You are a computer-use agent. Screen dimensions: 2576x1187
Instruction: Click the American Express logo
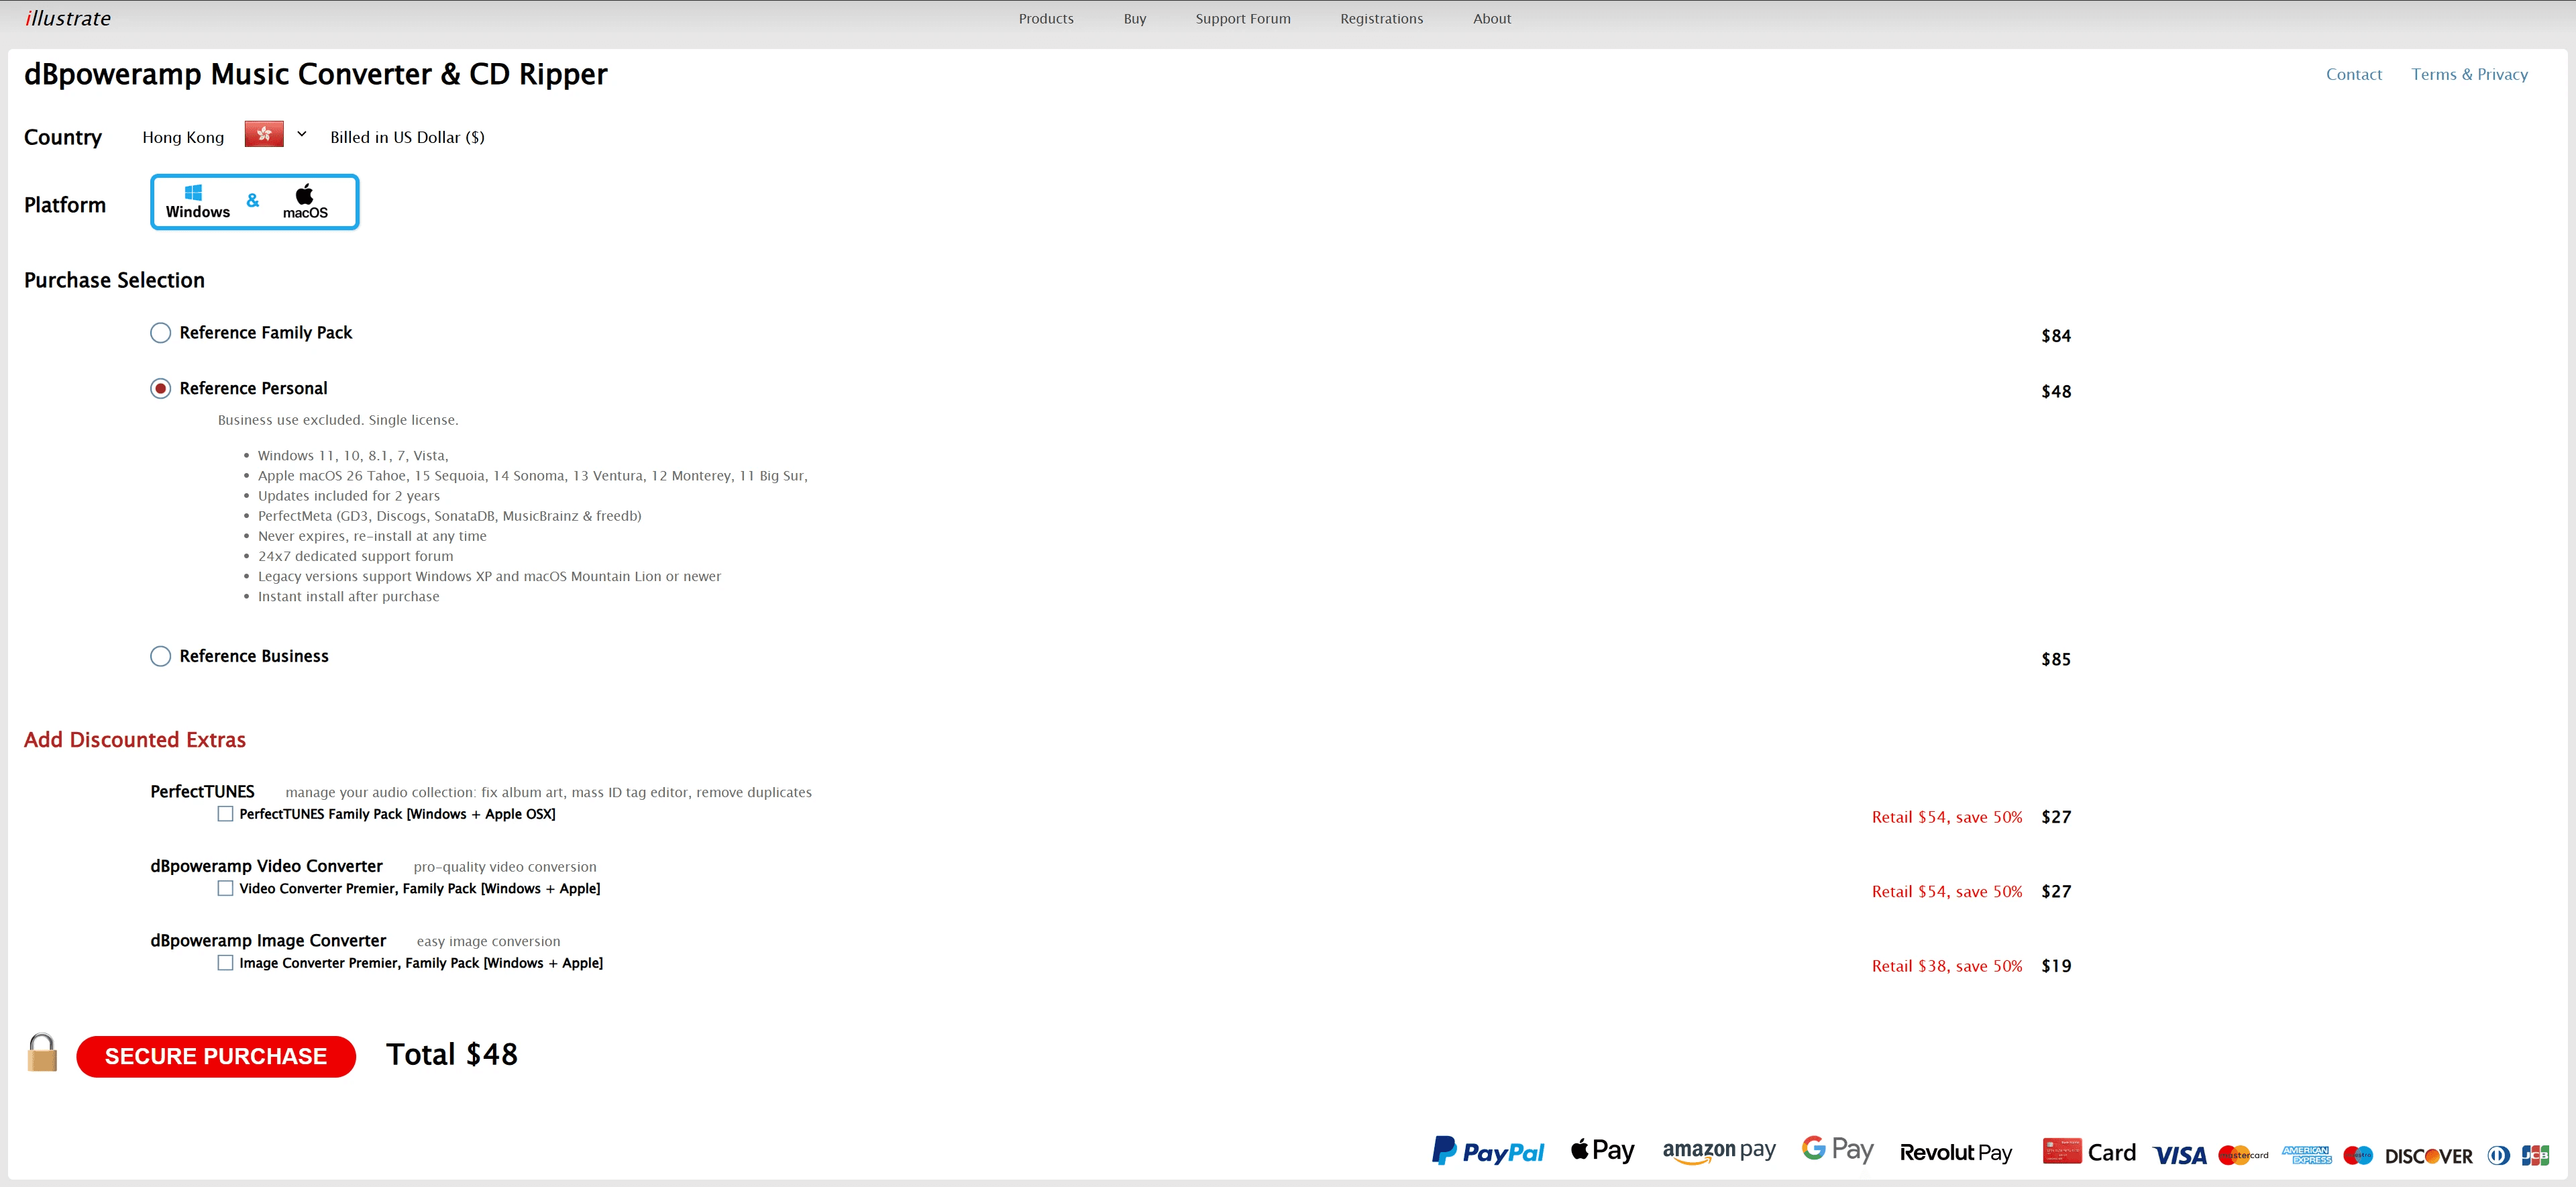tap(2307, 1155)
